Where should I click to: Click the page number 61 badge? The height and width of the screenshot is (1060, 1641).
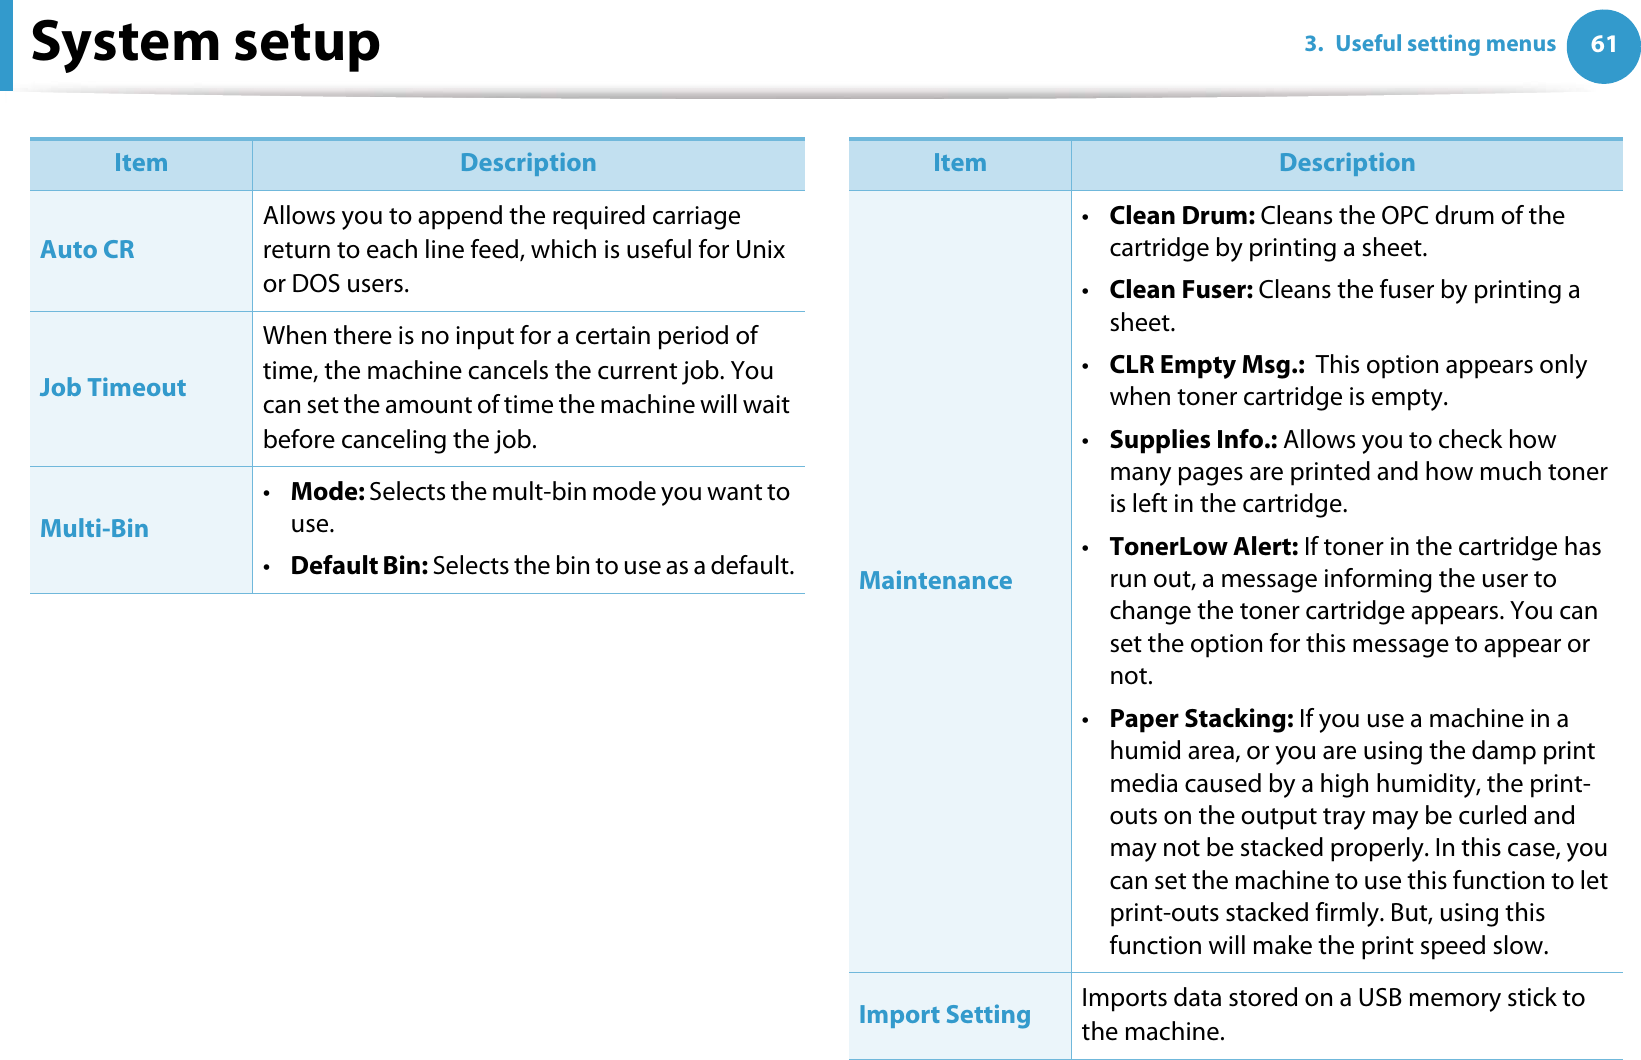pyautogui.click(x=1603, y=44)
